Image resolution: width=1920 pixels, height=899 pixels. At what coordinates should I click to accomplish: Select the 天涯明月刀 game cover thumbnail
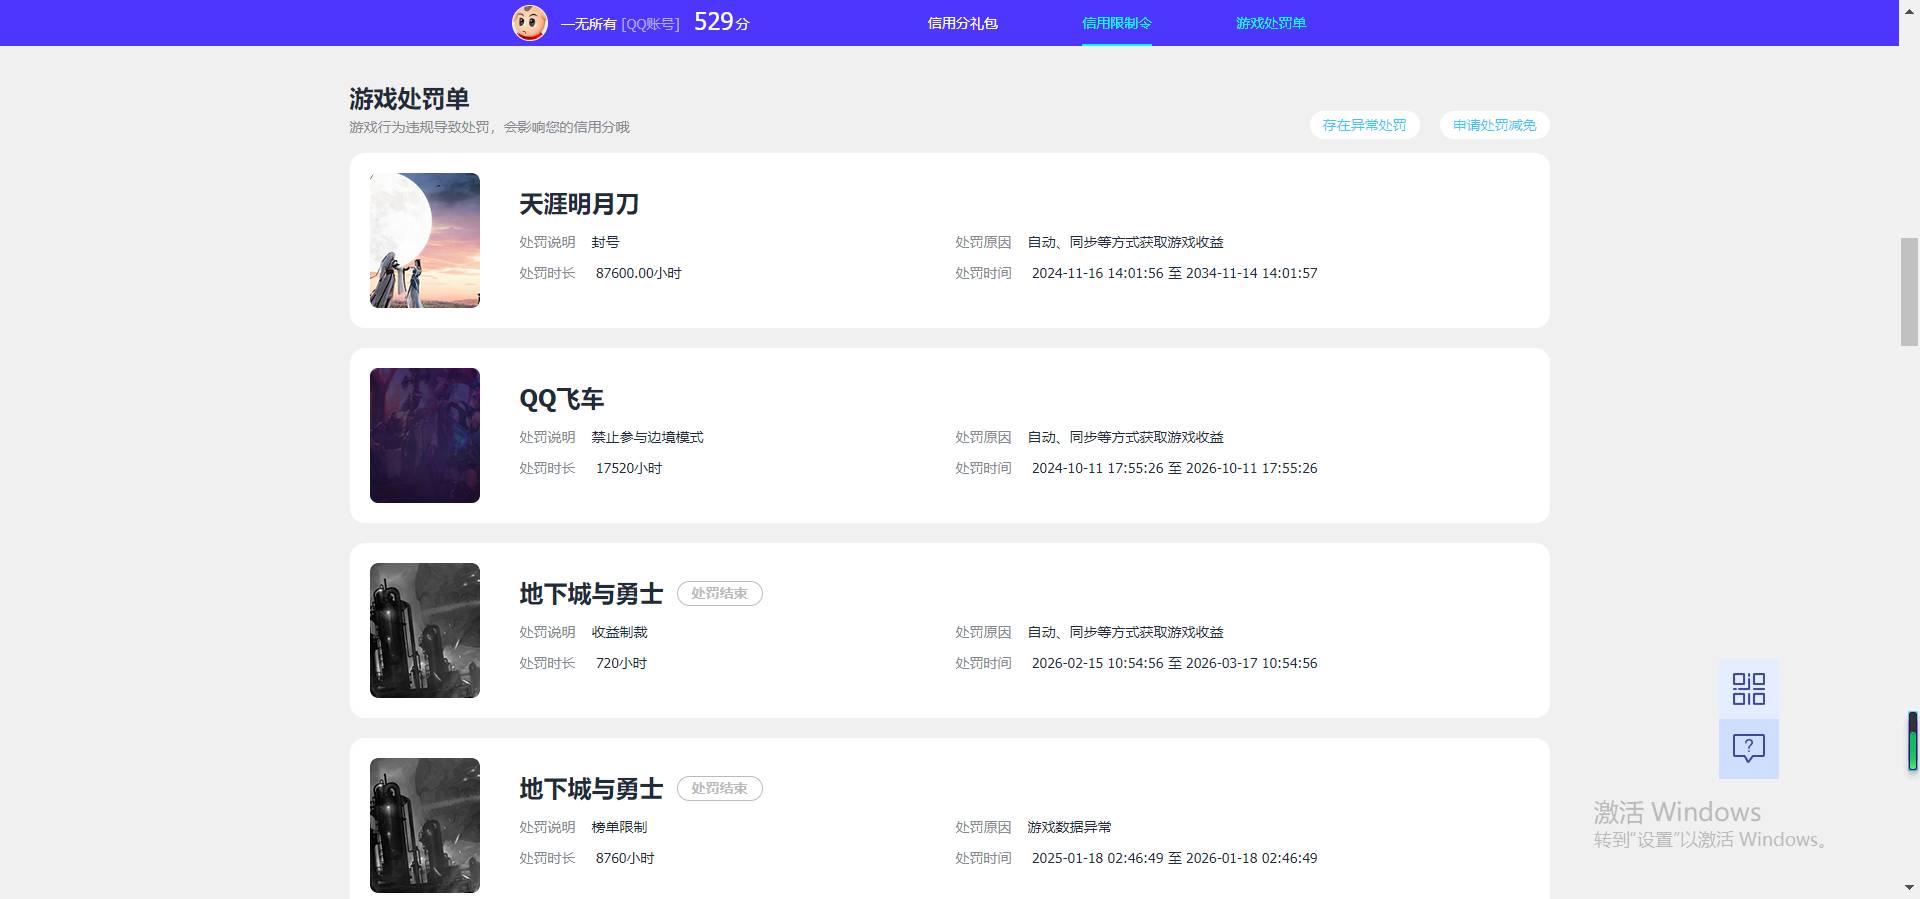click(x=425, y=240)
